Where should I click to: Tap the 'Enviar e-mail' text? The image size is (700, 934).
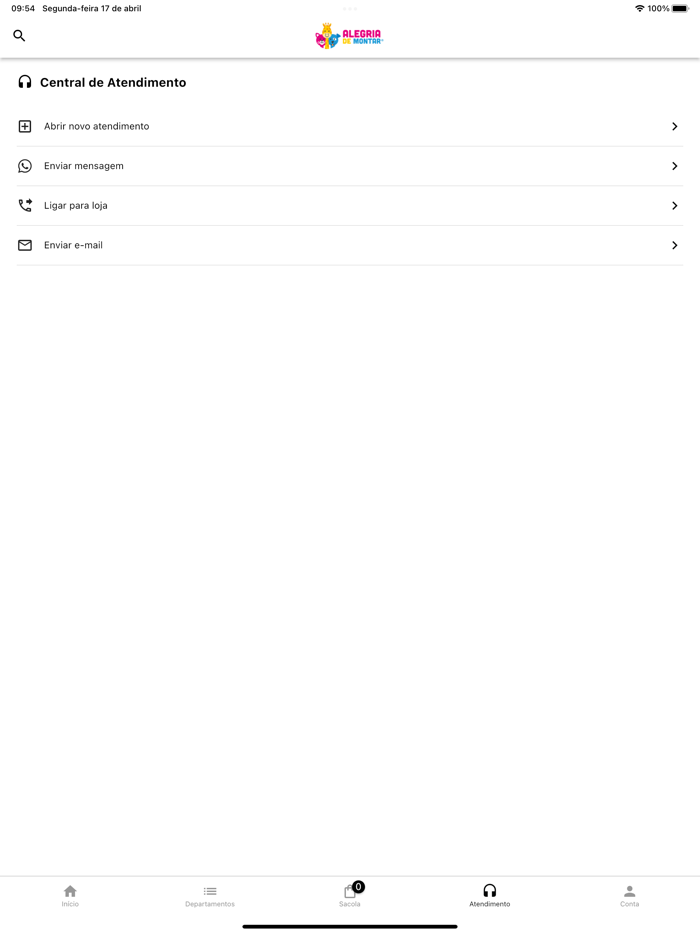(73, 245)
